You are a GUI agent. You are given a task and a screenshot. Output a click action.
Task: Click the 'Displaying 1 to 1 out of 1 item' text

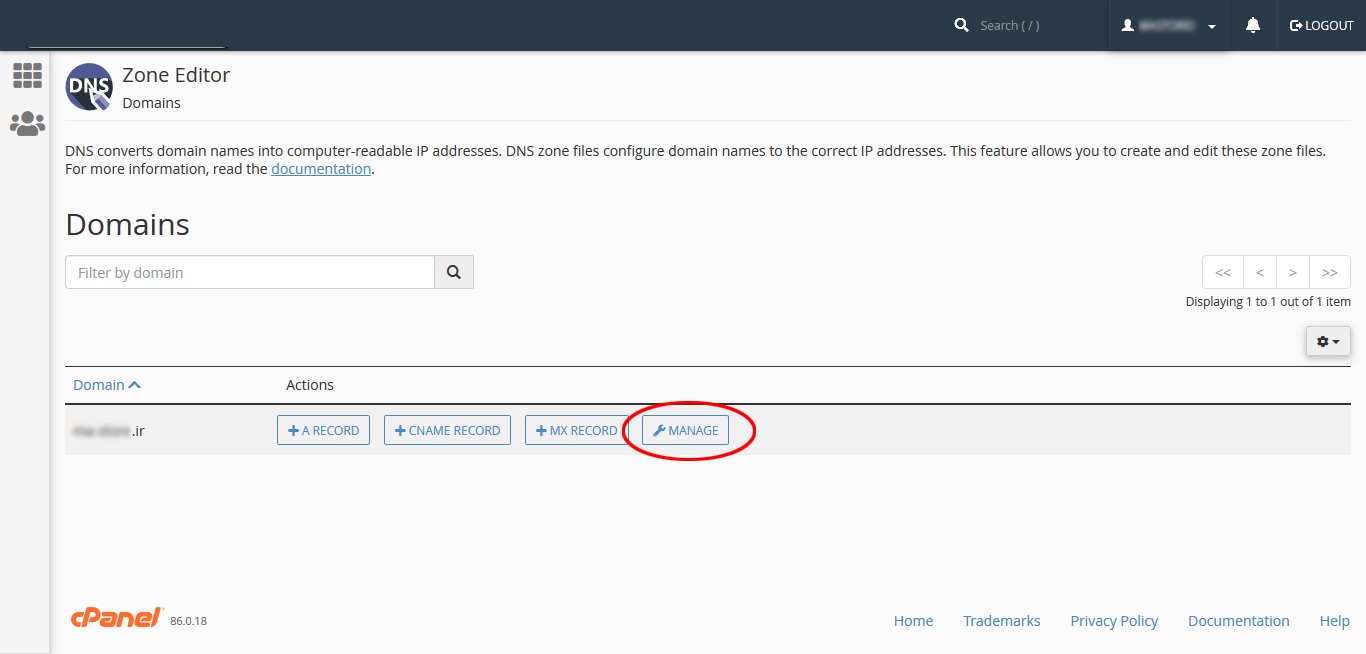[x=1268, y=301]
